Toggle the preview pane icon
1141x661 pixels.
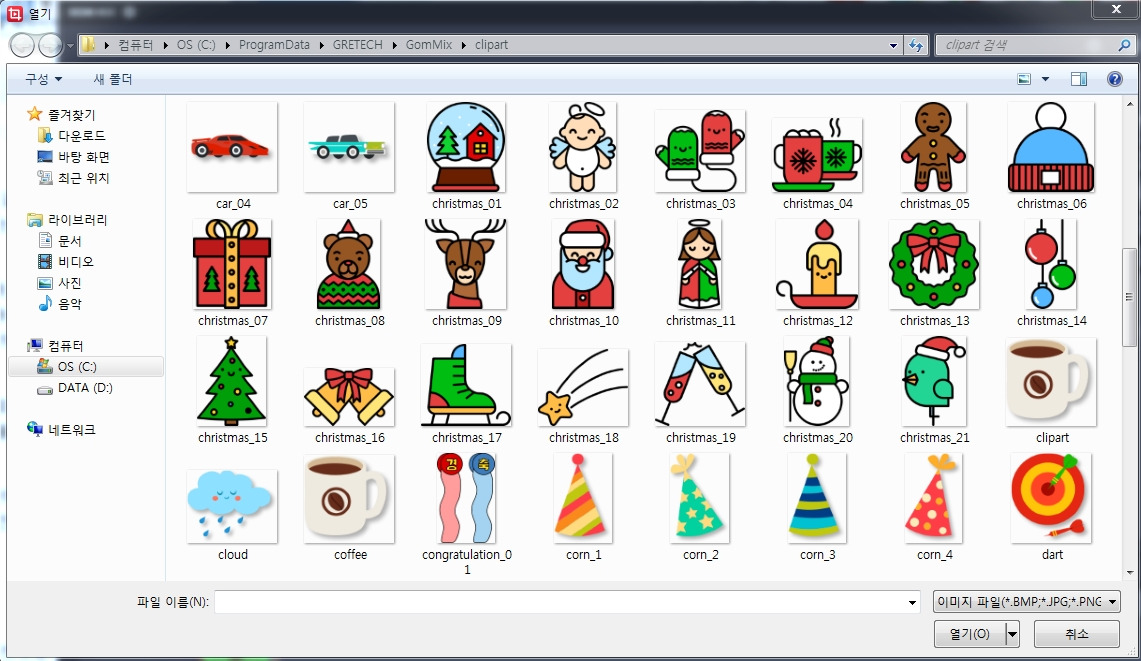click(1078, 79)
